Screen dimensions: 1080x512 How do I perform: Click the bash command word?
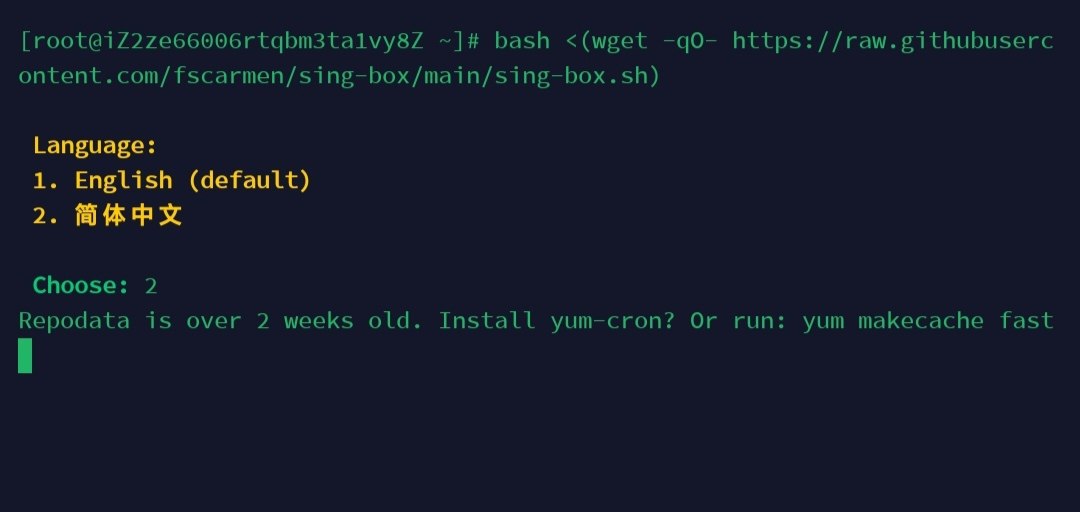tap(522, 41)
